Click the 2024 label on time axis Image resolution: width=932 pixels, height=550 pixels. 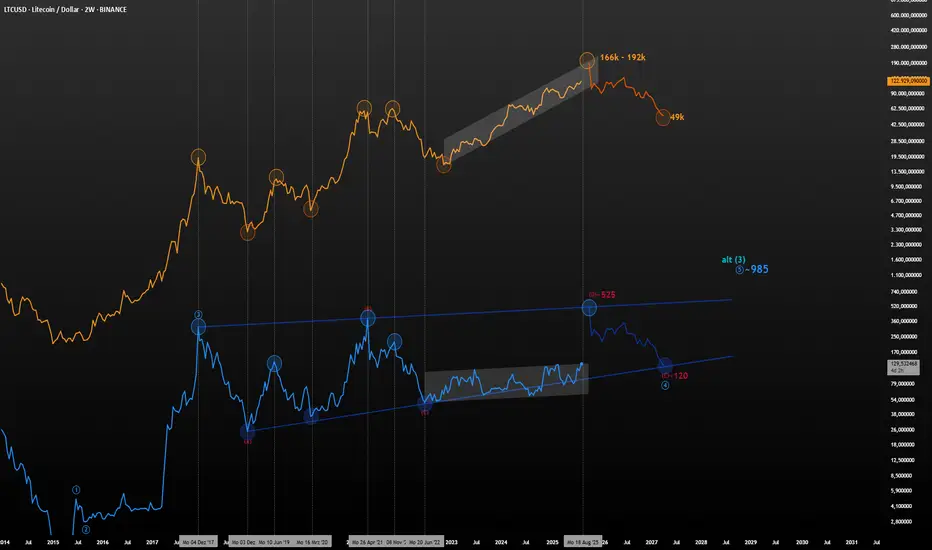click(x=501, y=542)
